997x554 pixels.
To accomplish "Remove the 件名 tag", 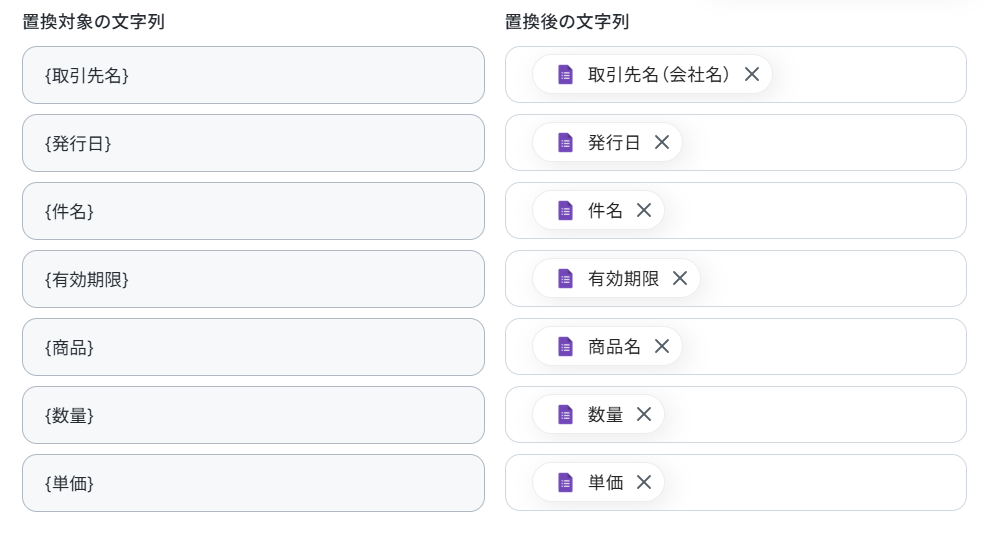I will (643, 211).
